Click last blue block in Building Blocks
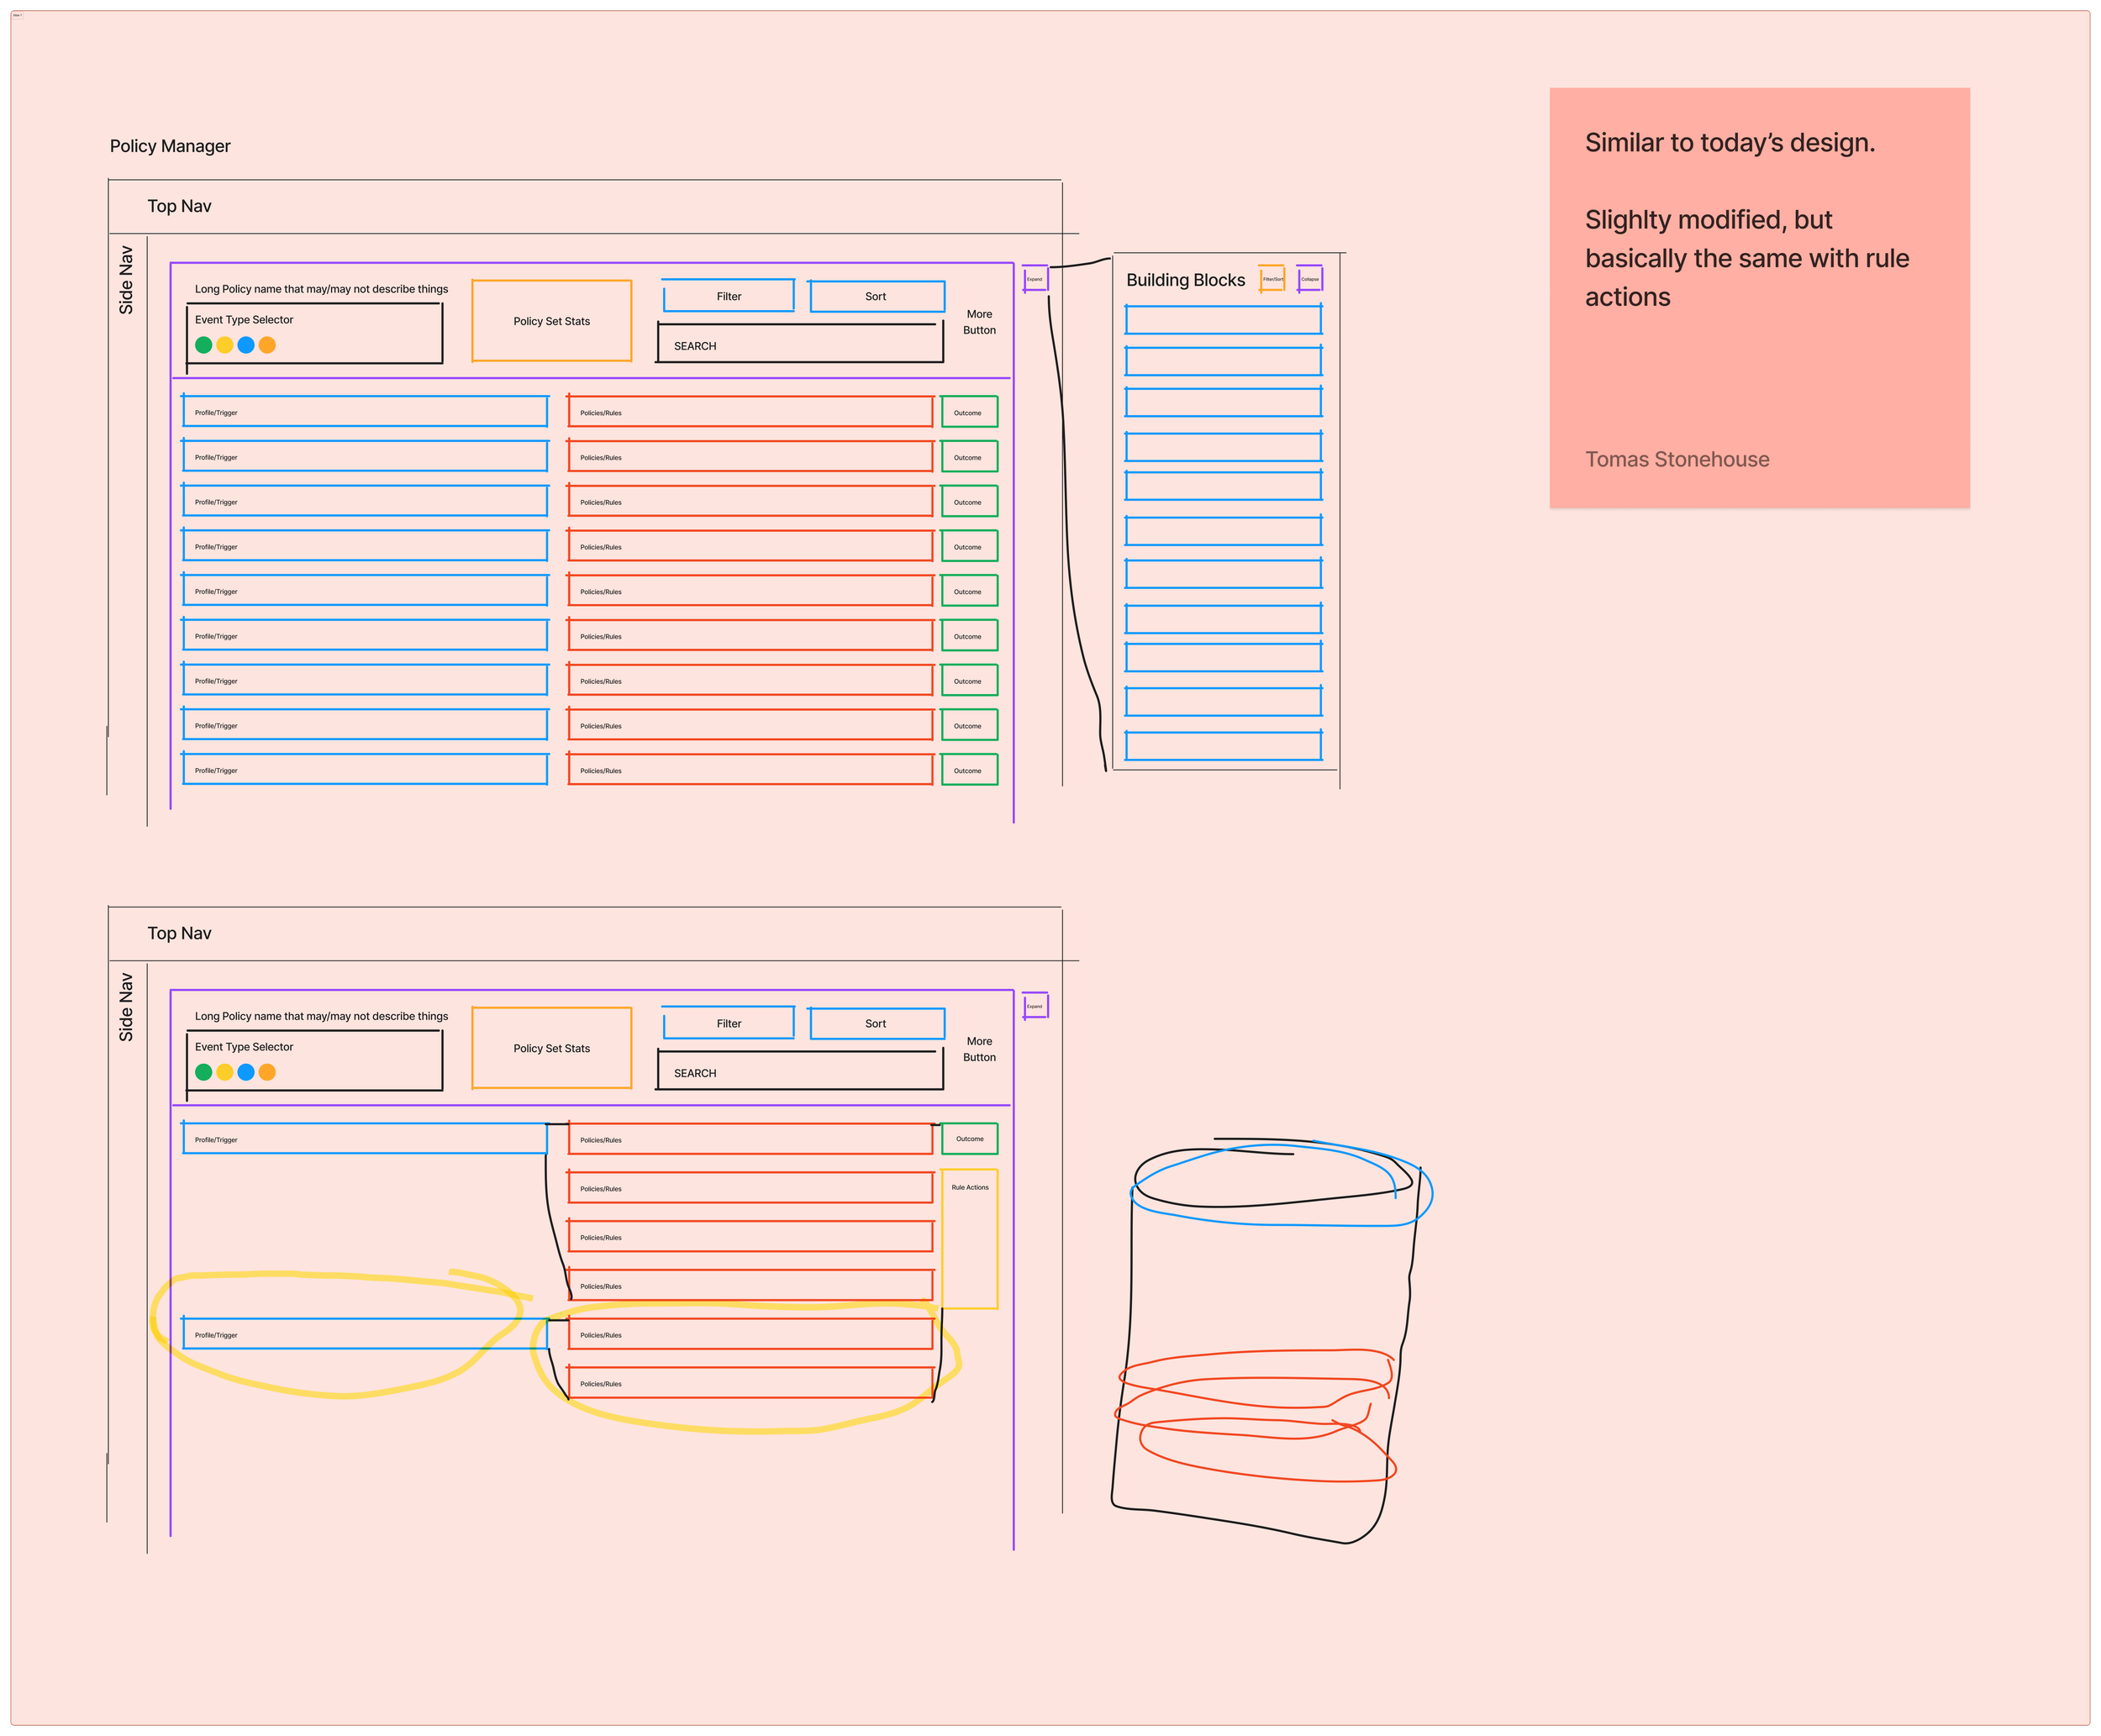The width and height of the screenshot is (2101, 1736). pyautogui.click(x=1223, y=746)
